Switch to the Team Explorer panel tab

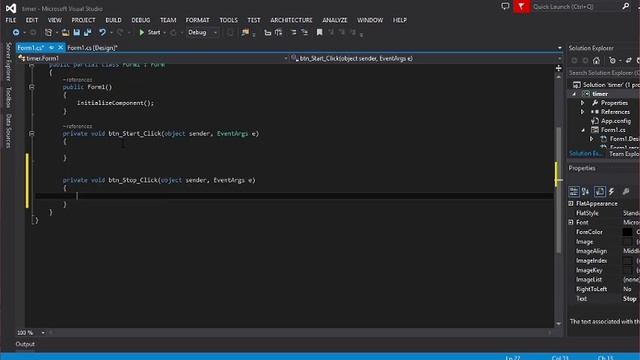[624, 154]
